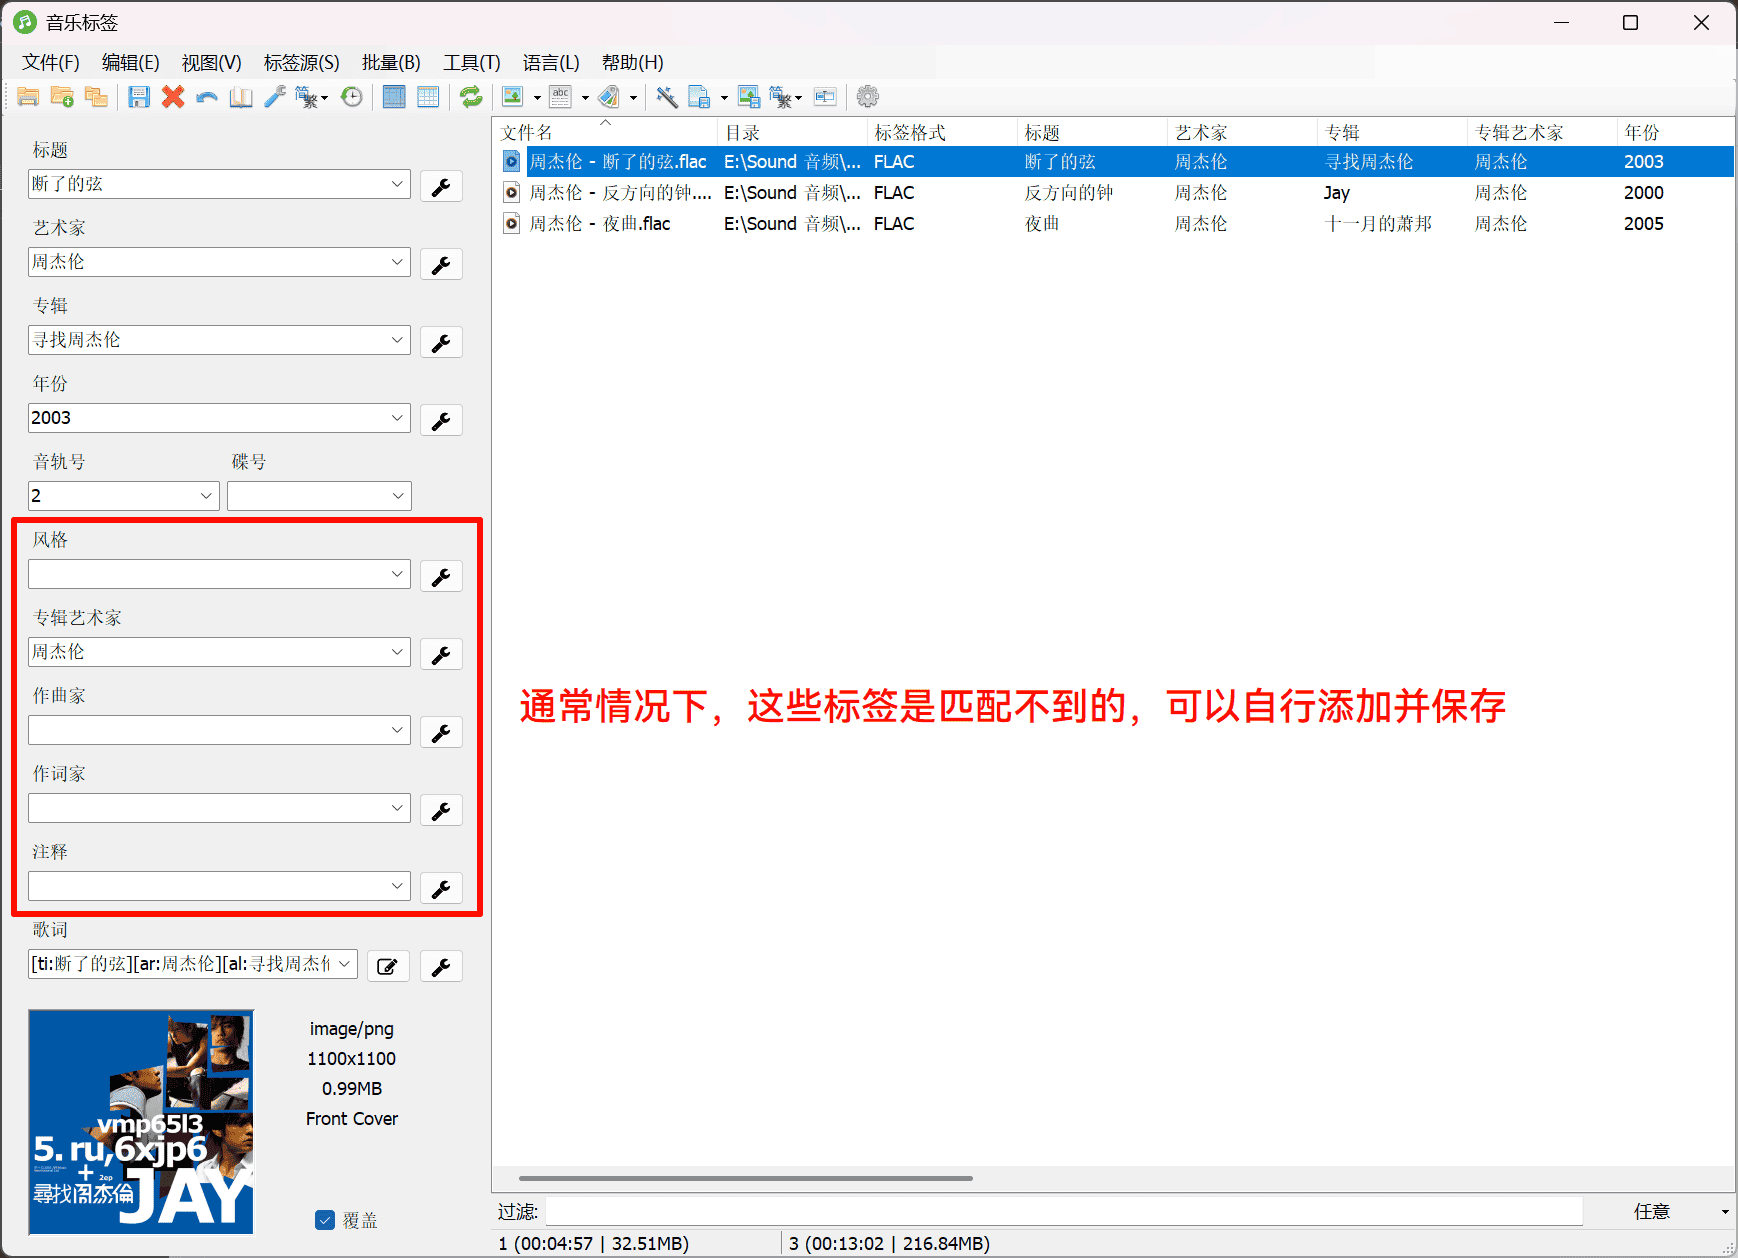Screen dimensions: 1738x1258
Task: Save the modified tags
Action: [x=139, y=96]
